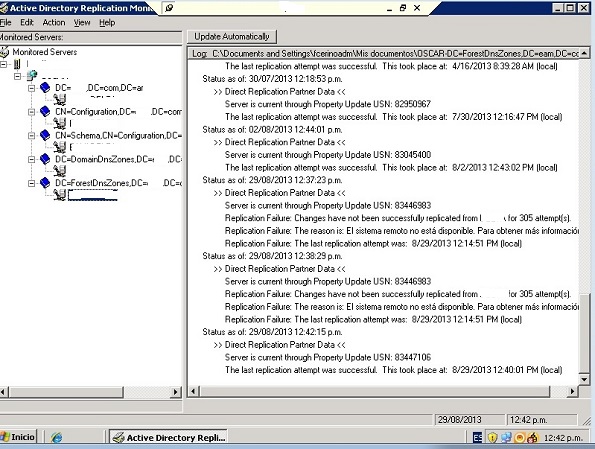Select the DC=ForestDnsZones partition book icon

pyautogui.click(x=45, y=183)
